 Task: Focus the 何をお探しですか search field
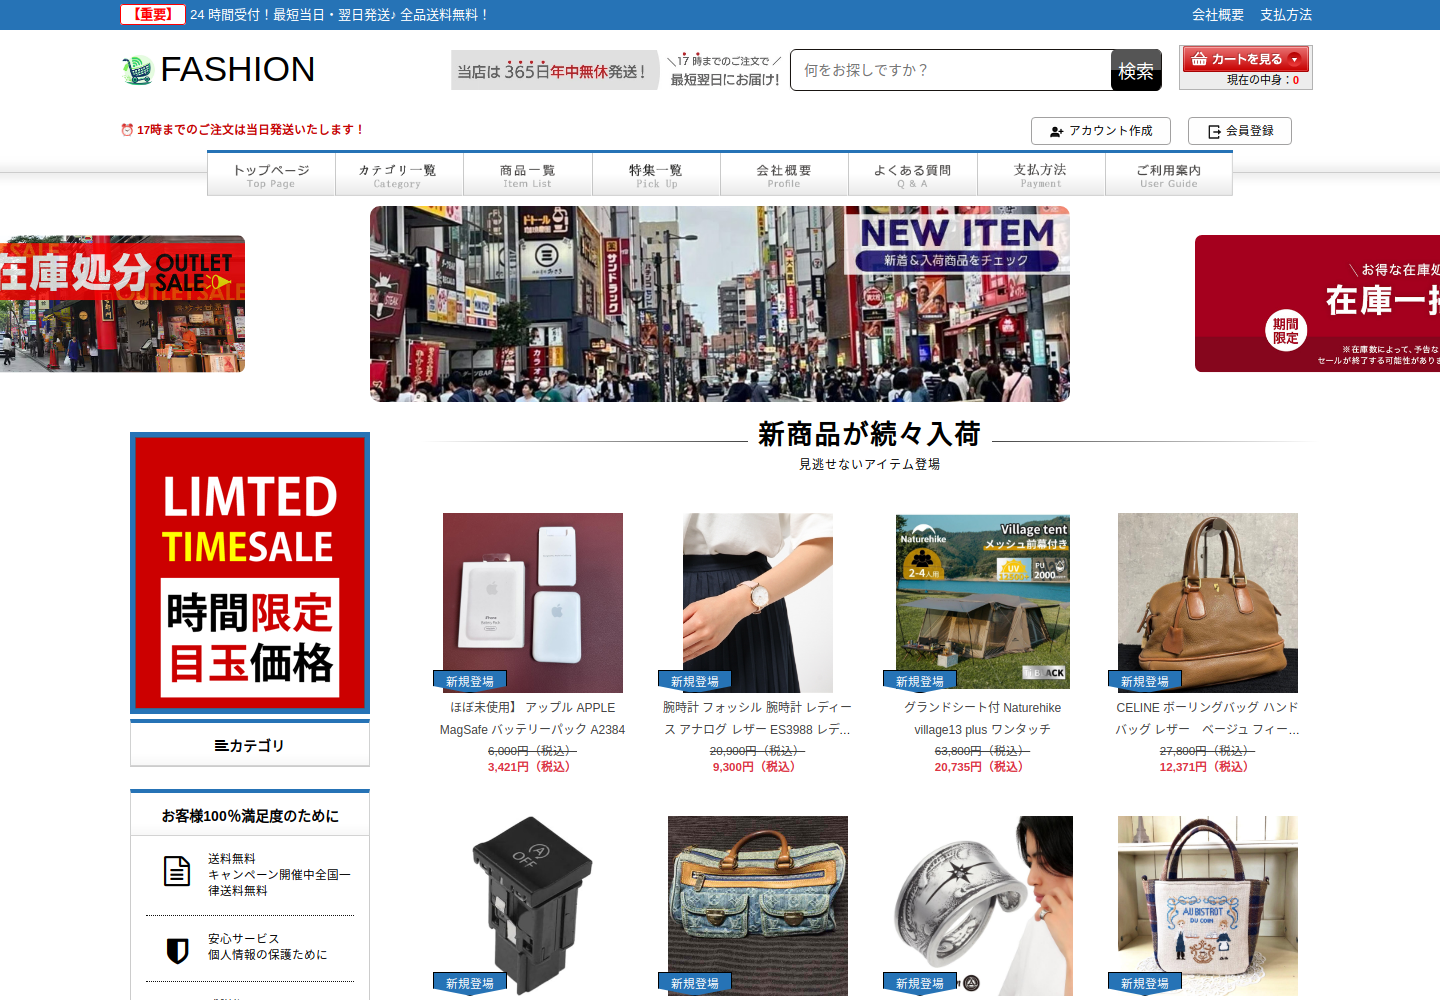click(x=951, y=70)
